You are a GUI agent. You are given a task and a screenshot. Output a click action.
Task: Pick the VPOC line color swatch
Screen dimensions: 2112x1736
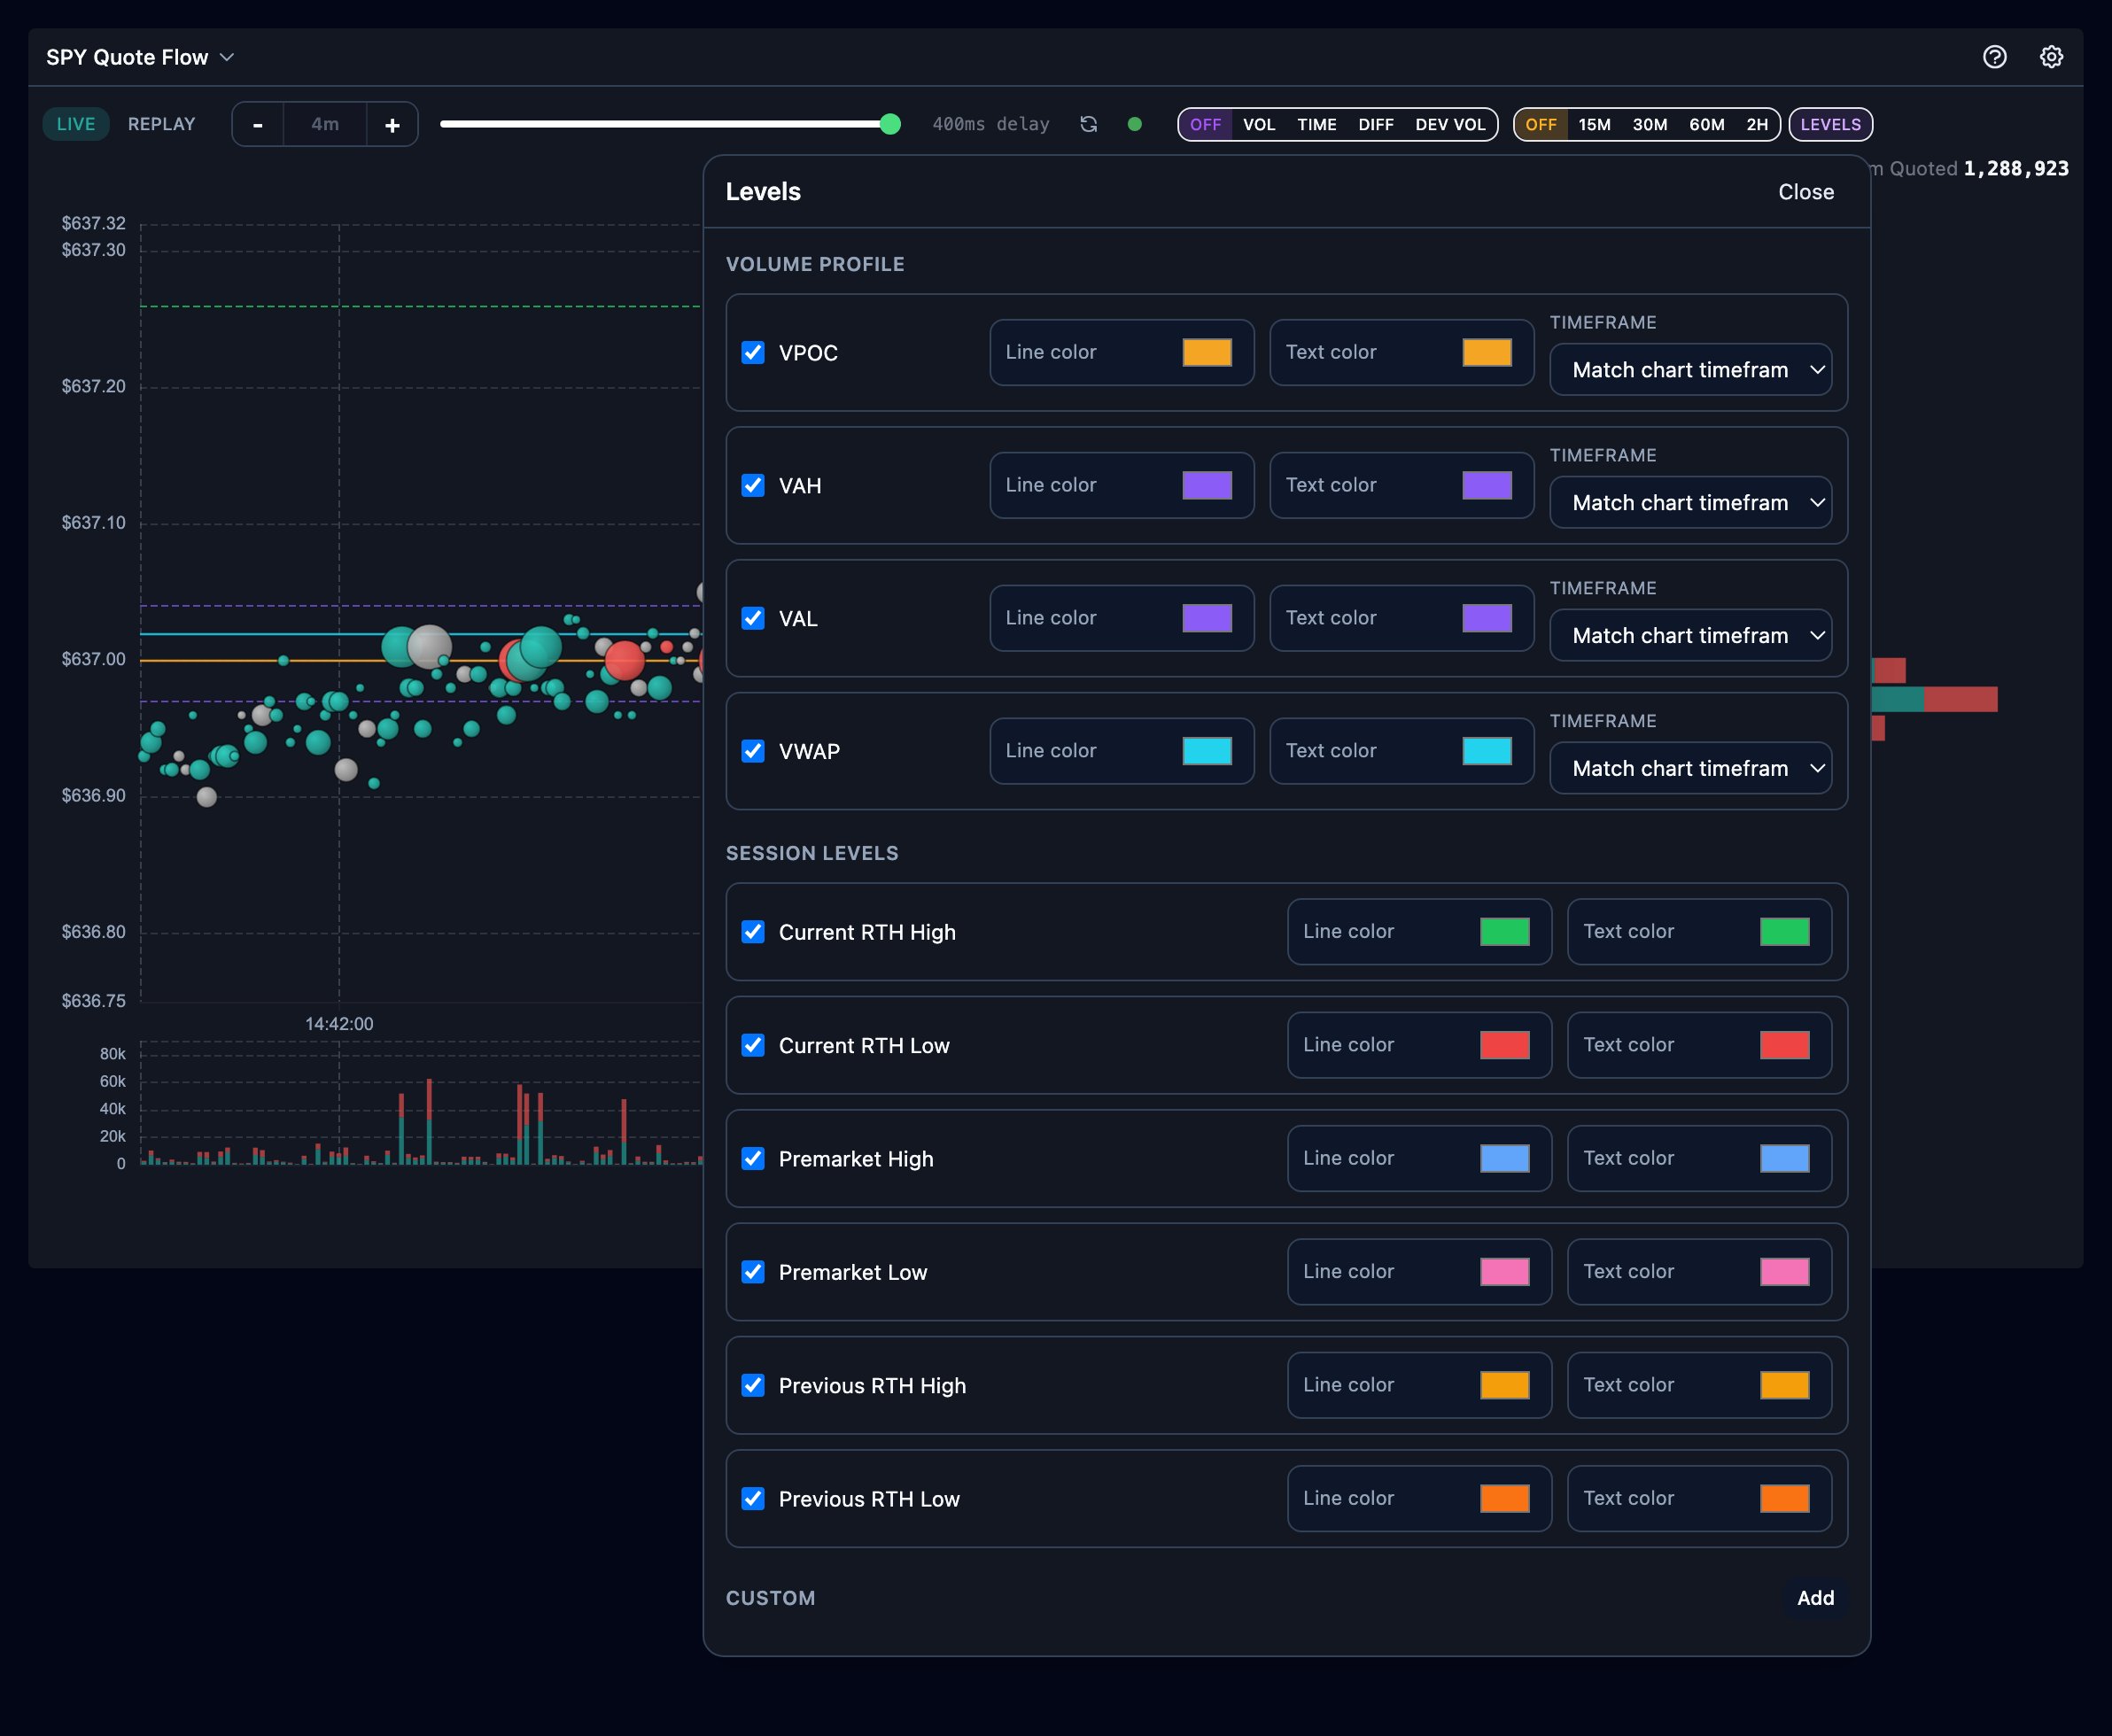(1207, 352)
